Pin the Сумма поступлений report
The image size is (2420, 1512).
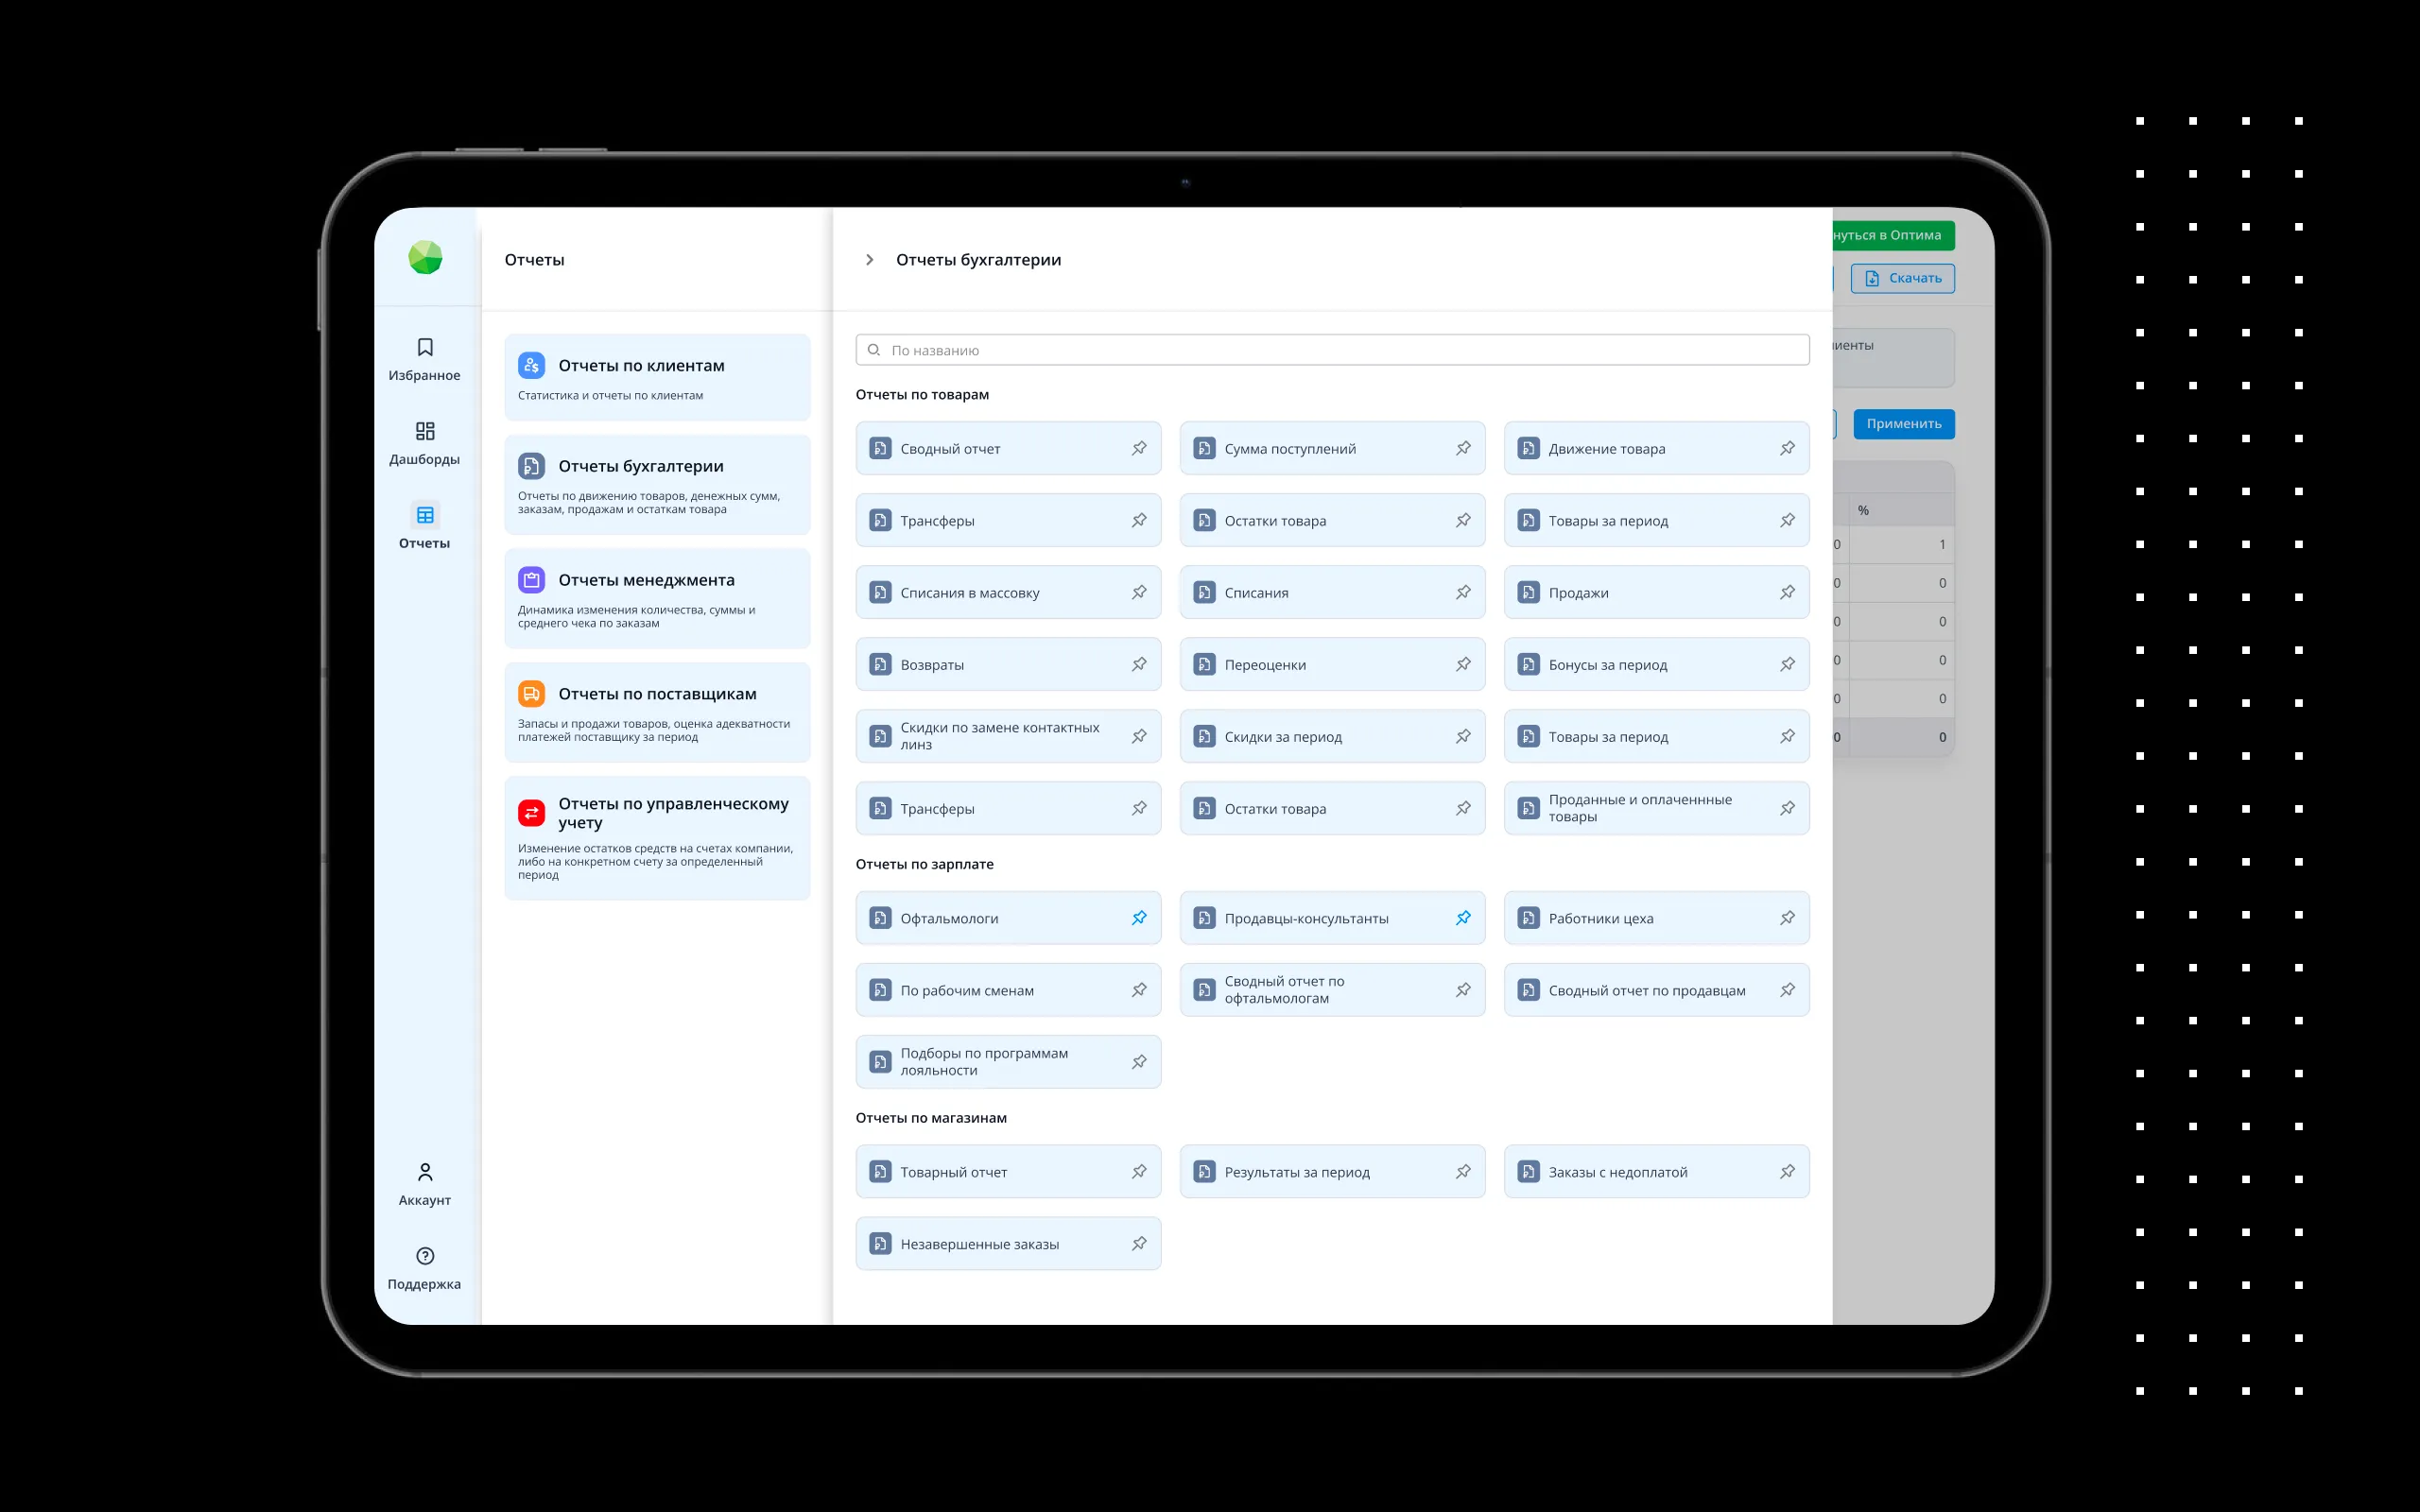pos(1463,448)
